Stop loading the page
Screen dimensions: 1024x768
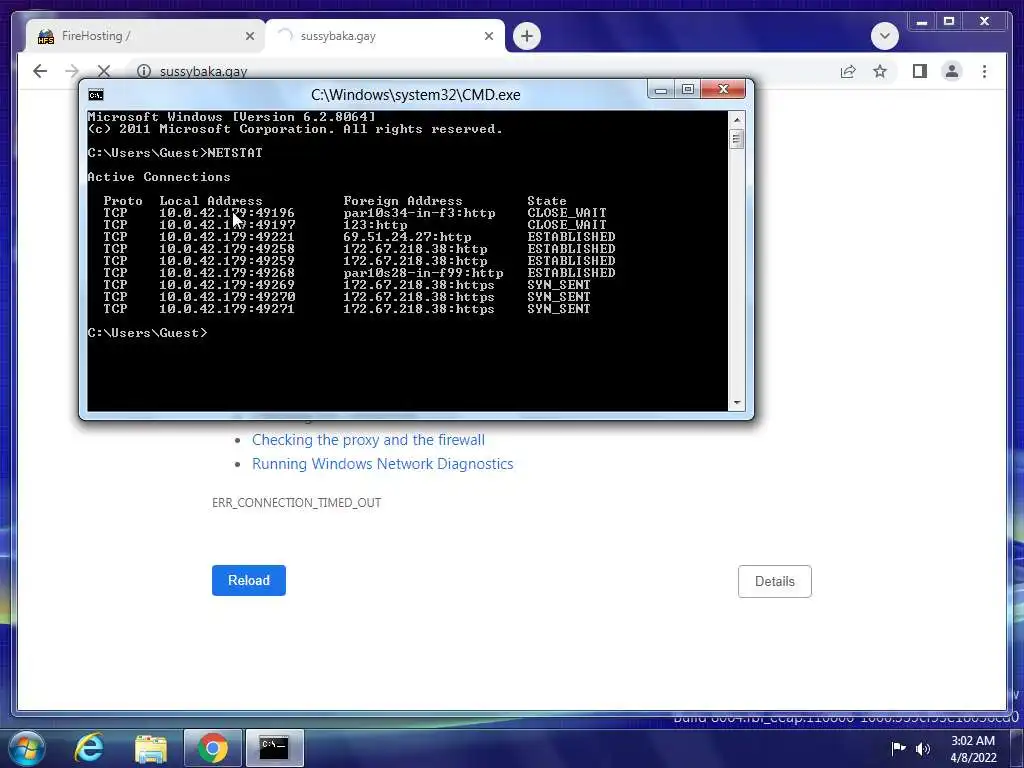pos(103,71)
